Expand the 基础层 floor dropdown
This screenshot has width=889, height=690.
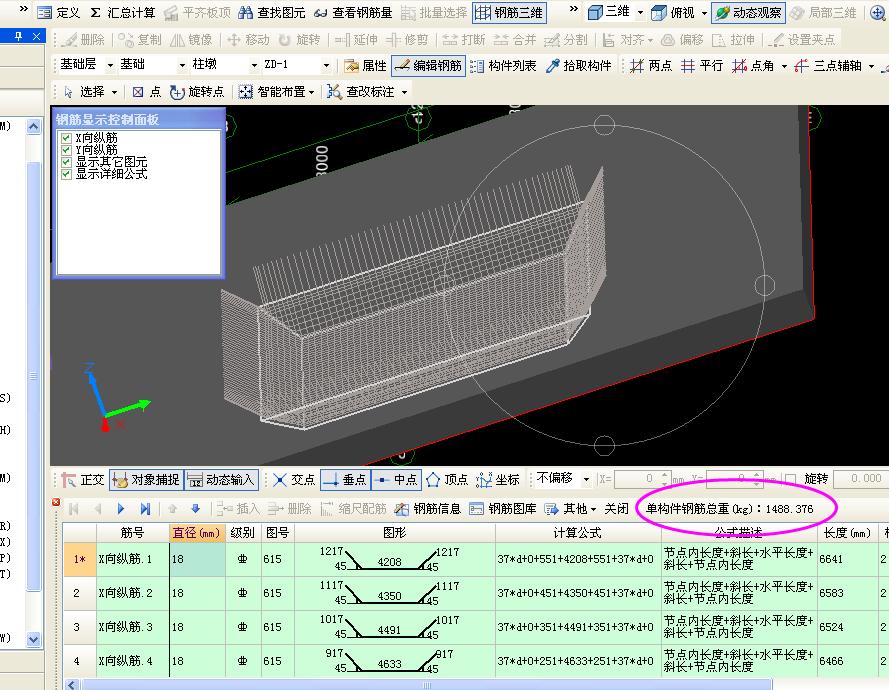pyautogui.click(x=110, y=65)
